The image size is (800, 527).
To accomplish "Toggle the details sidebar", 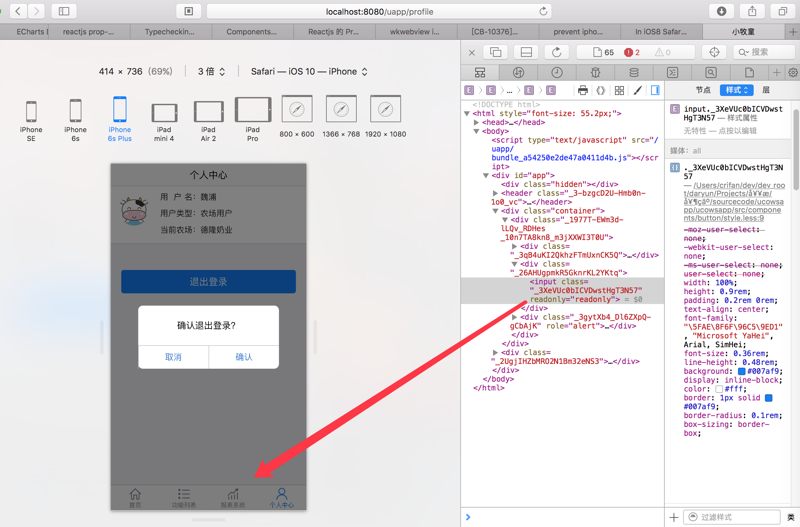I will click(655, 90).
